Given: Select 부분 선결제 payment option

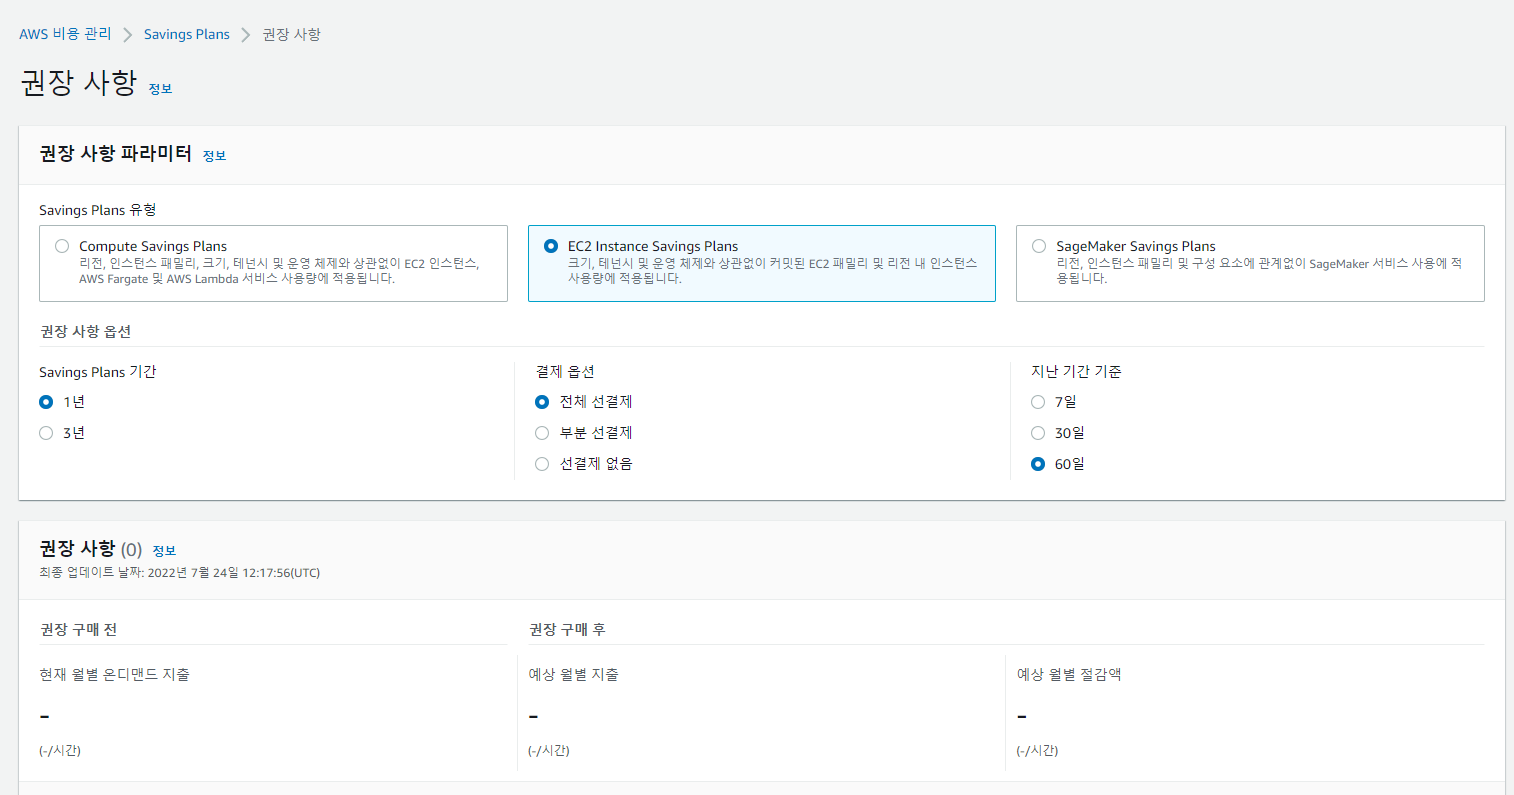Looking at the screenshot, I should tap(542, 433).
